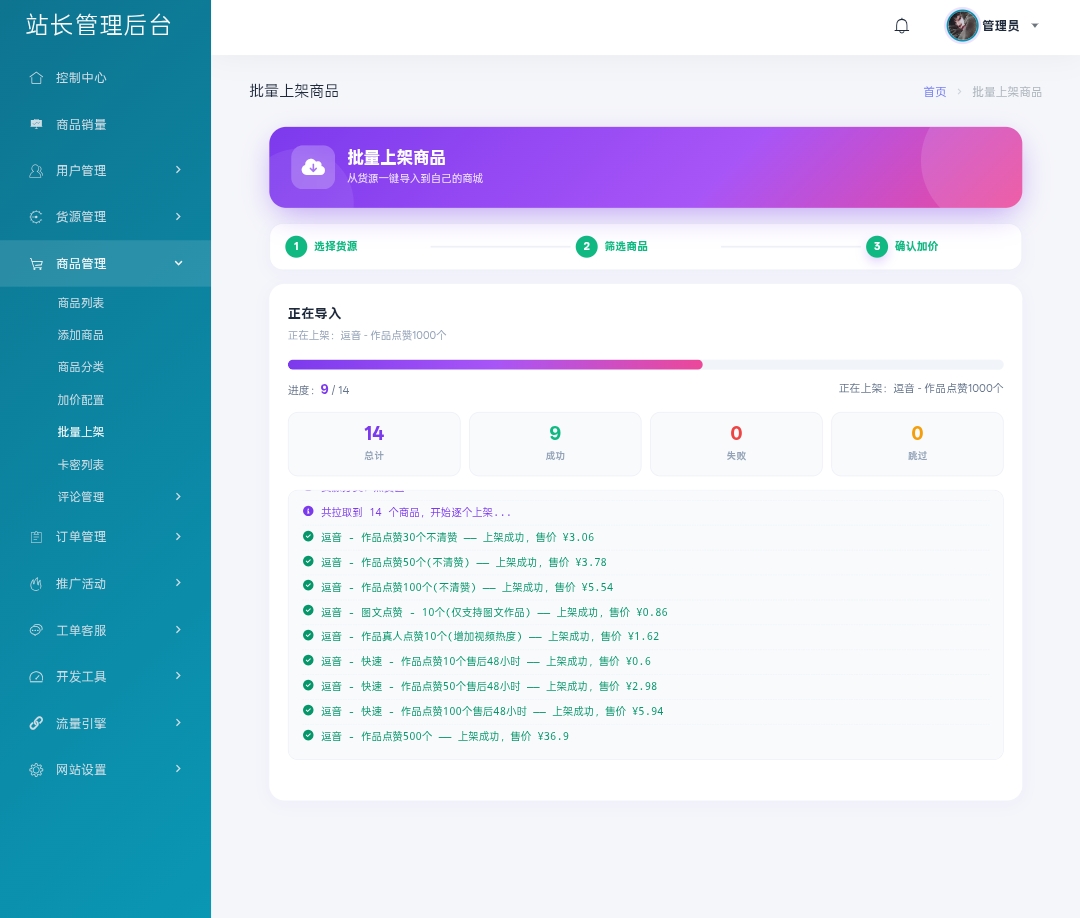The width and height of the screenshot is (1080, 918).
Task: Open 商品销量 menu item
Action: 105,125
